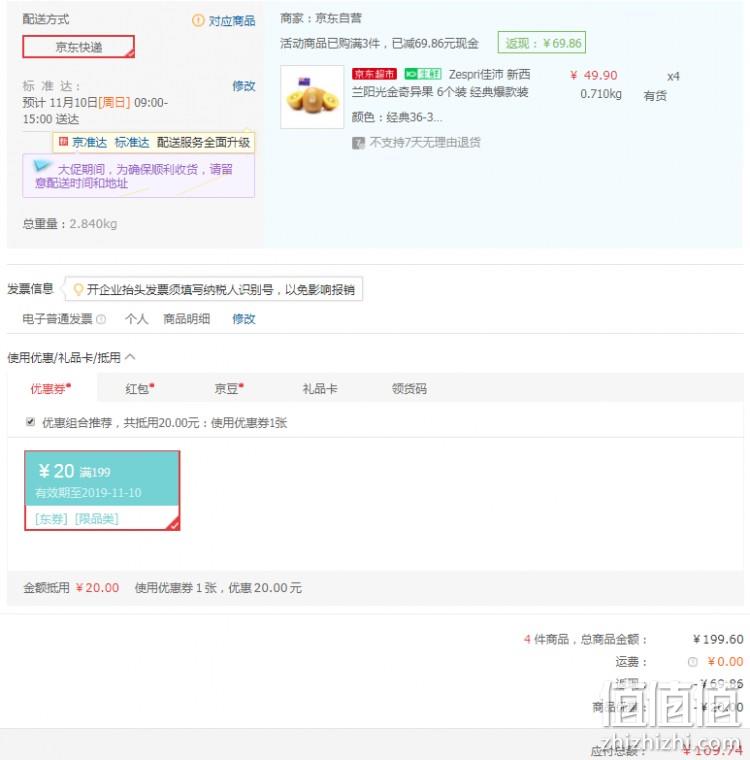Click the 商家：京东自营 seller text

coord(321,18)
